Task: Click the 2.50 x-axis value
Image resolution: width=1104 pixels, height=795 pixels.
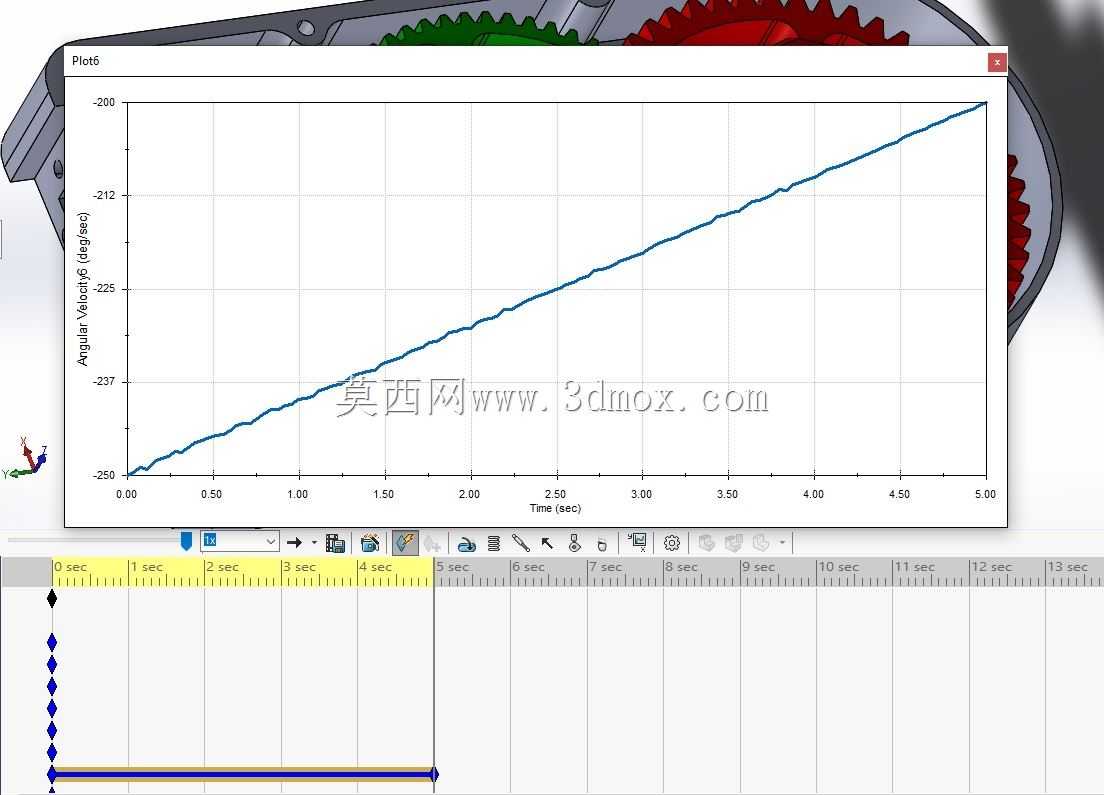Action: [x=556, y=494]
